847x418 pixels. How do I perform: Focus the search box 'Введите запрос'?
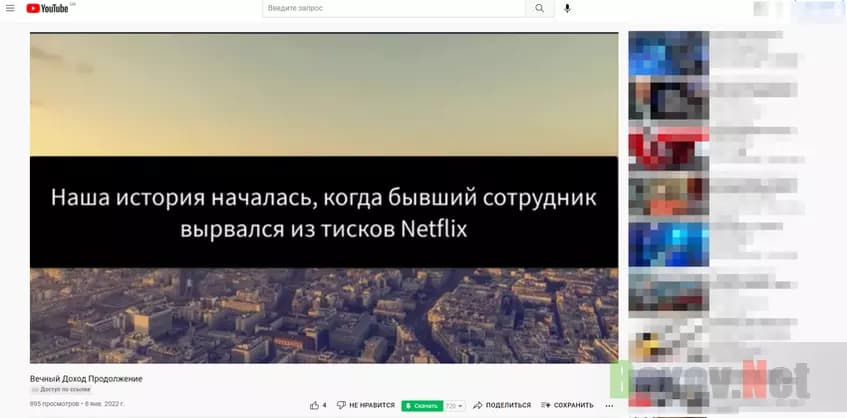394,8
